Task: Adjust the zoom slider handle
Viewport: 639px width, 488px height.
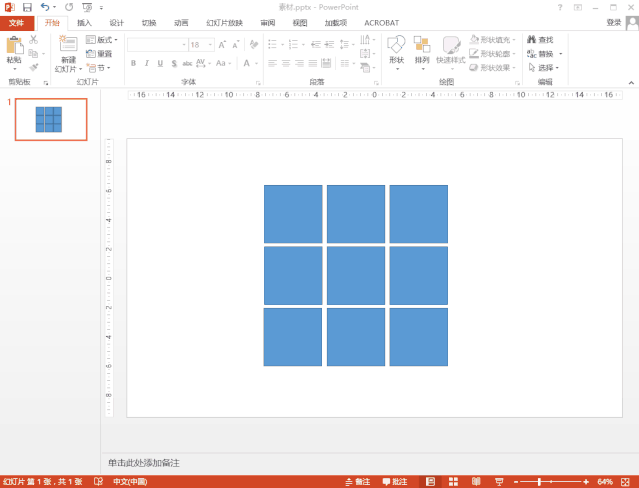Action: (539, 482)
